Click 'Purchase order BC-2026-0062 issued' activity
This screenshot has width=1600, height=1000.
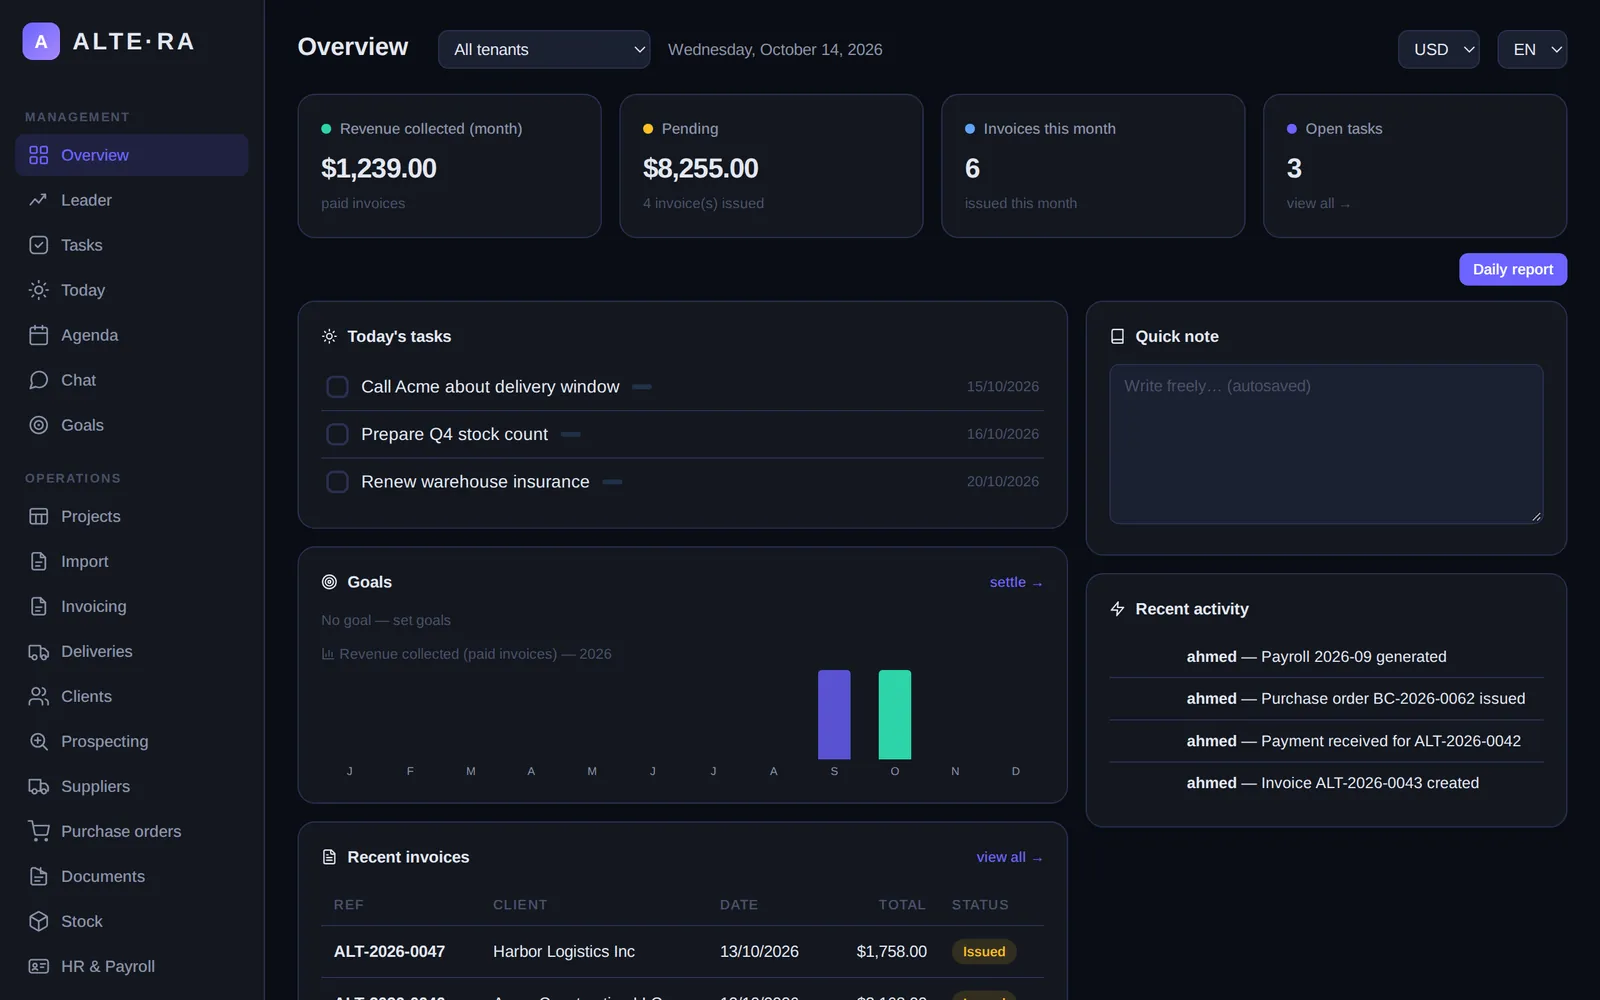[1326, 699]
